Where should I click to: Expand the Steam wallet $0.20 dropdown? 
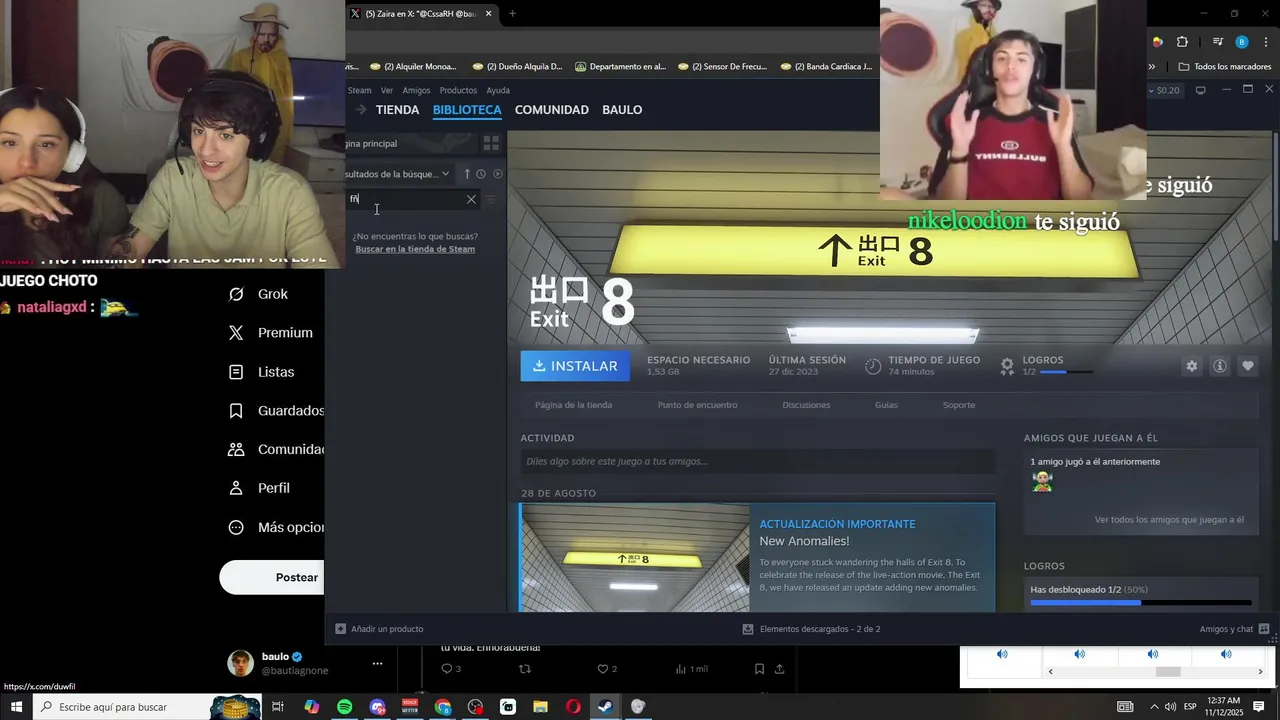1167,90
